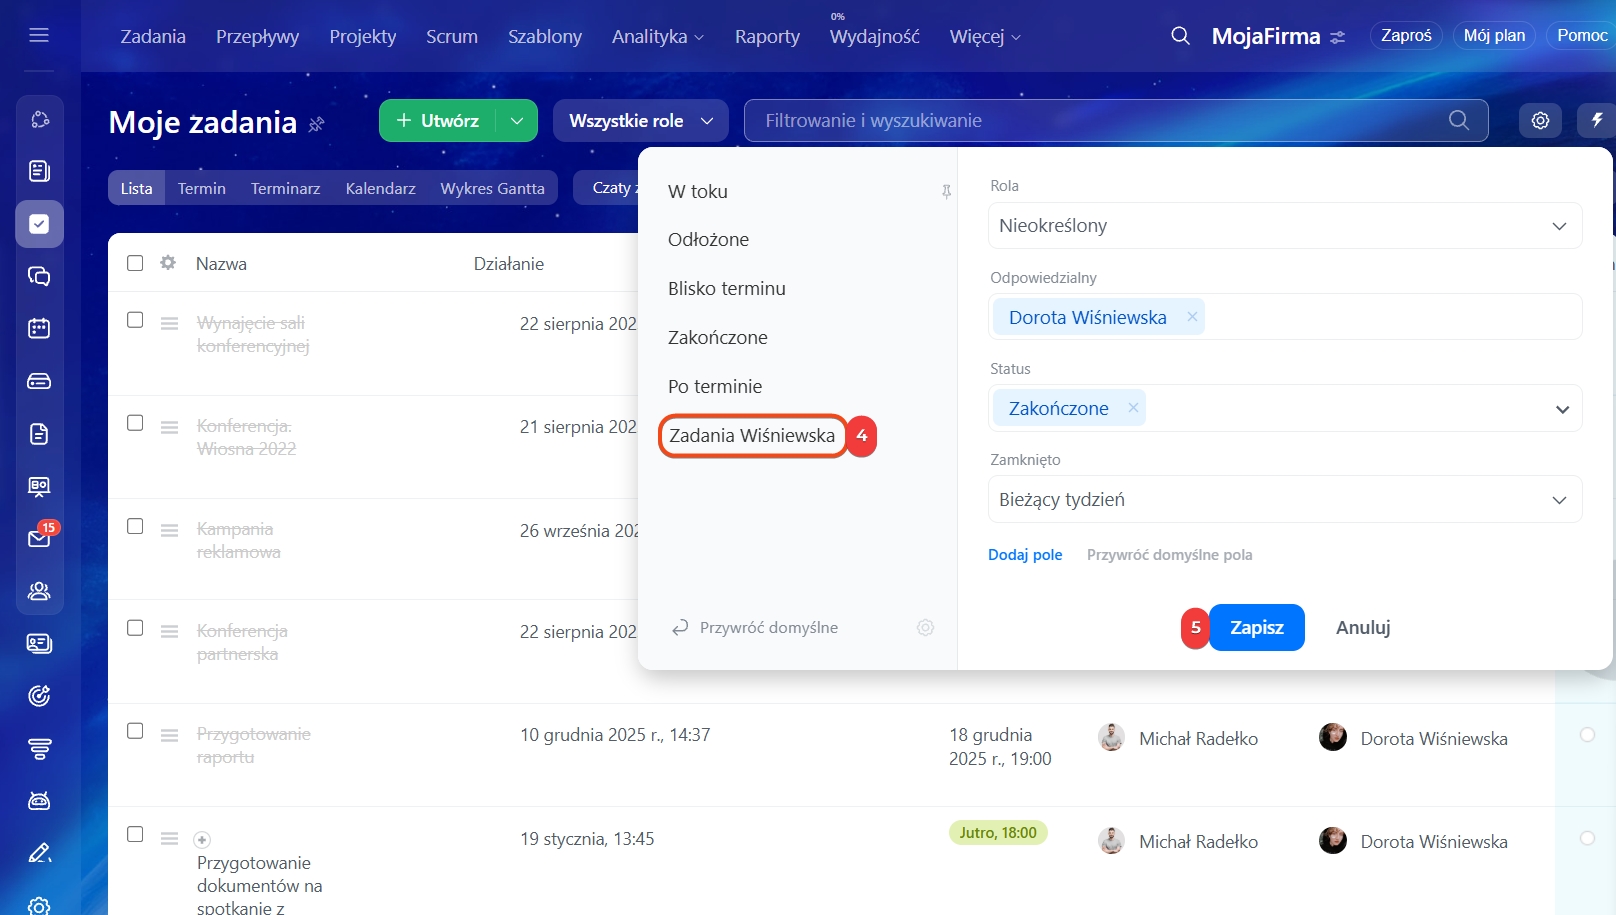Open the Wszystkie role dropdown
The image size is (1616, 915).
coord(640,121)
